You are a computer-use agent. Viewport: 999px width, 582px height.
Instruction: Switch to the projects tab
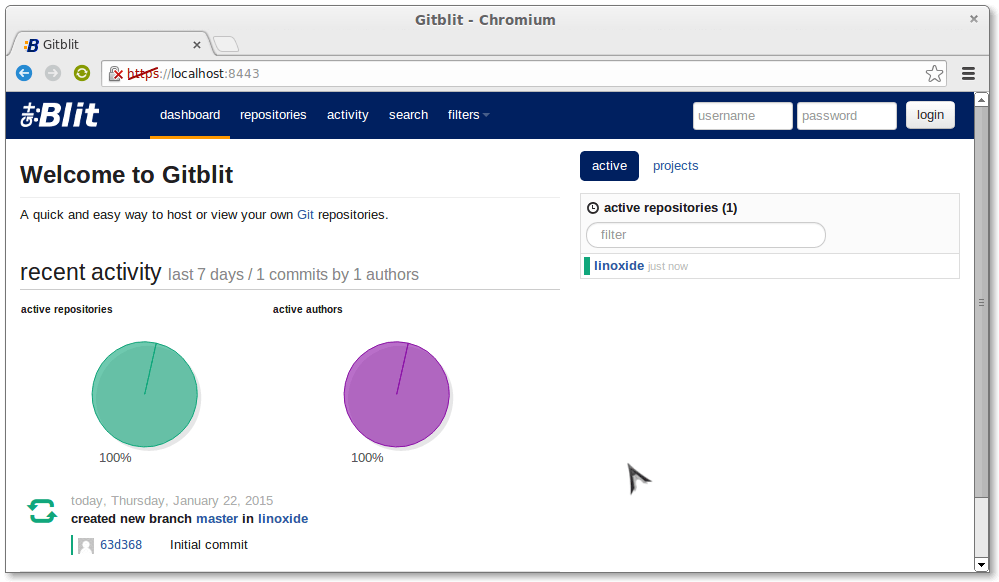pos(675,165)
